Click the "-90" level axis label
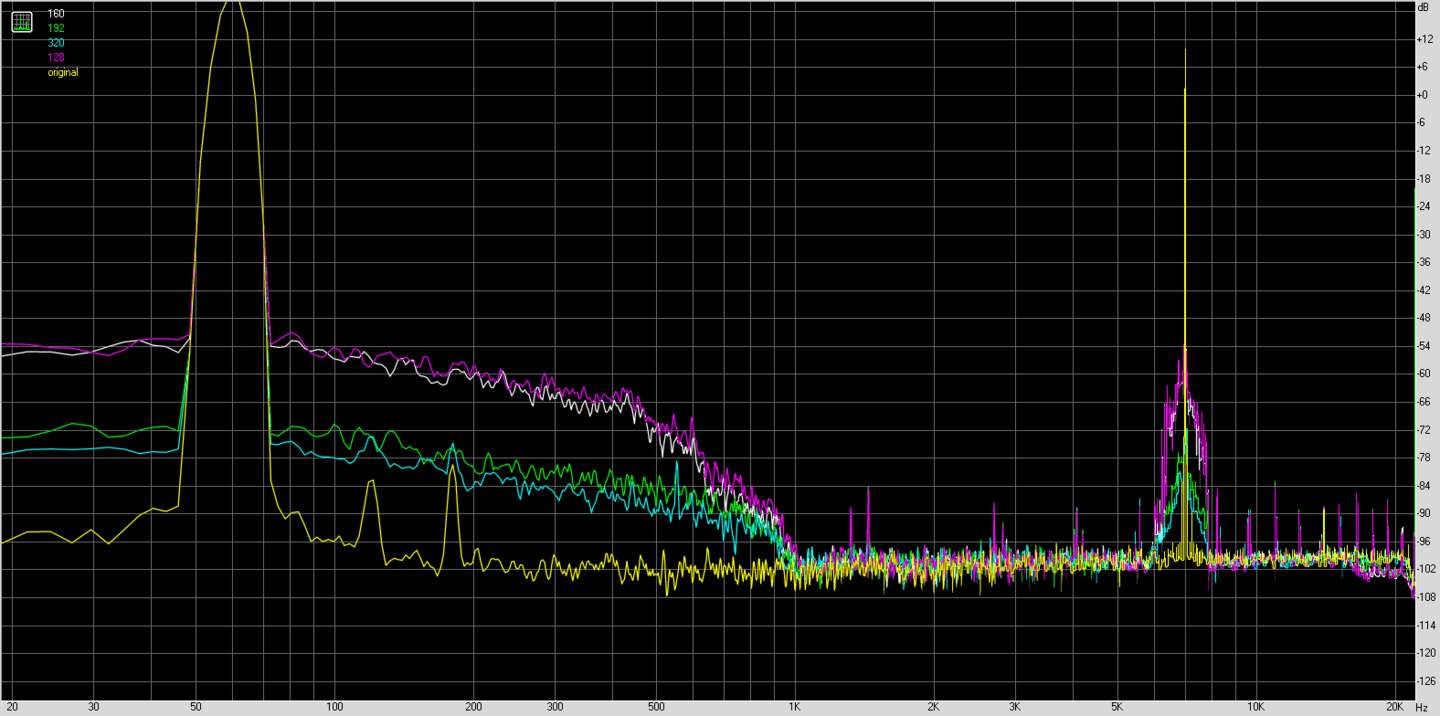Screen dimensions: 1440x716 (1423, 513)
